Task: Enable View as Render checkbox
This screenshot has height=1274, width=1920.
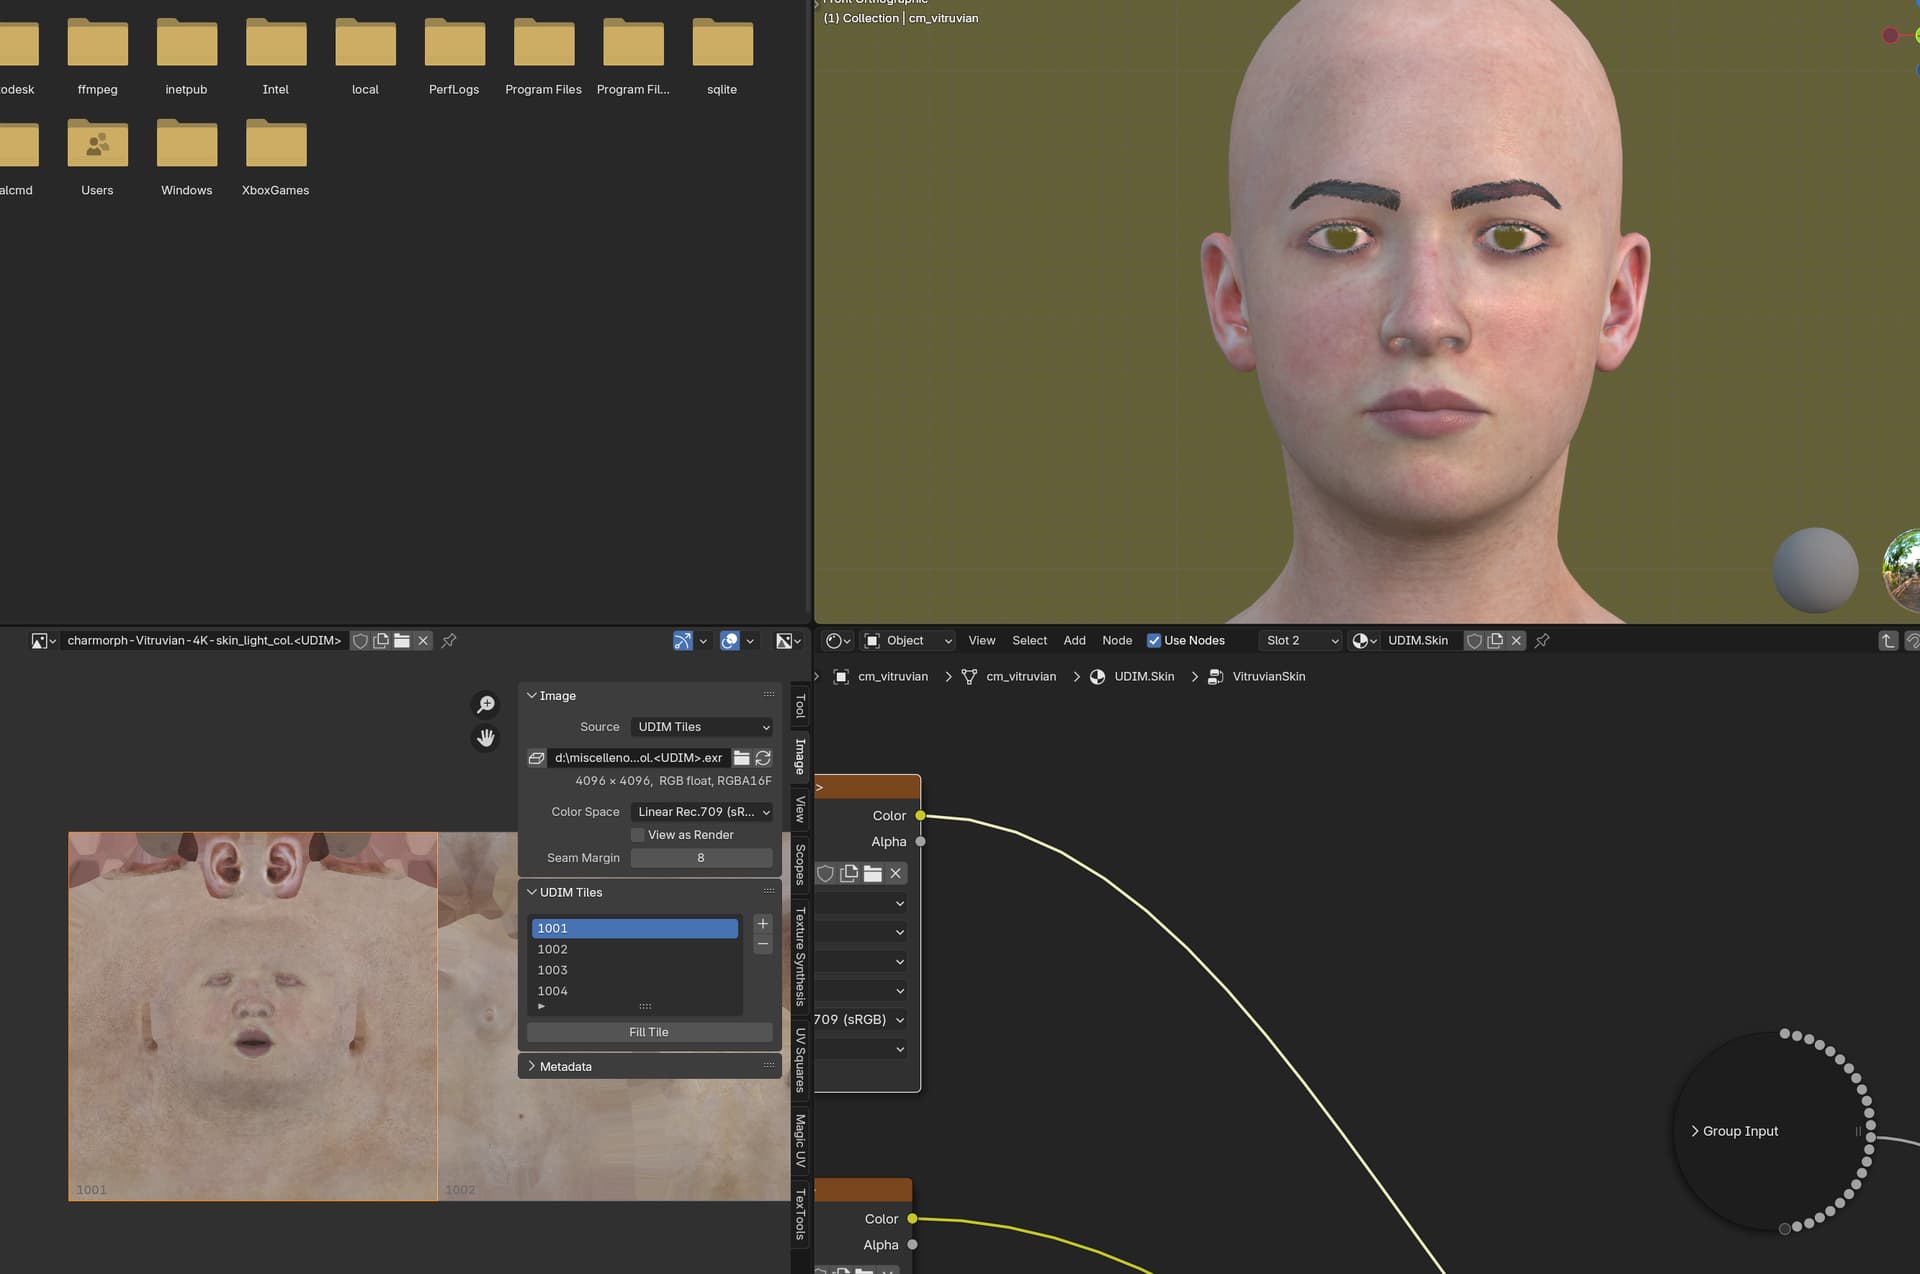Action: (637, 835)
